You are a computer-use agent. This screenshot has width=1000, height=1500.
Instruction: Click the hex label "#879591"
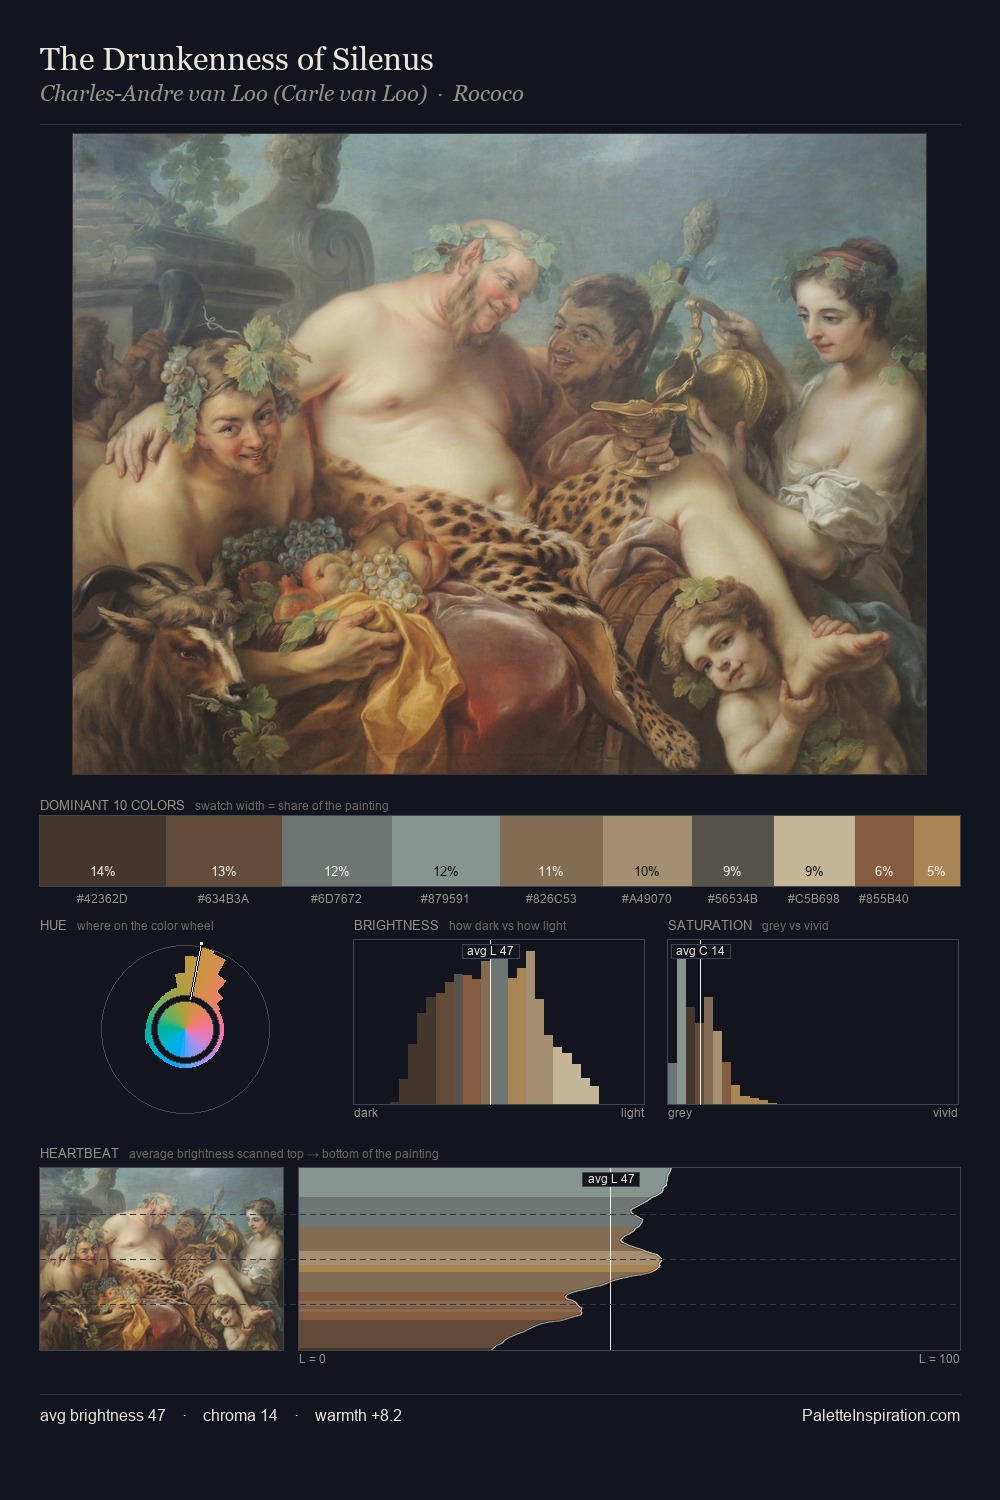tap(446, 899)
